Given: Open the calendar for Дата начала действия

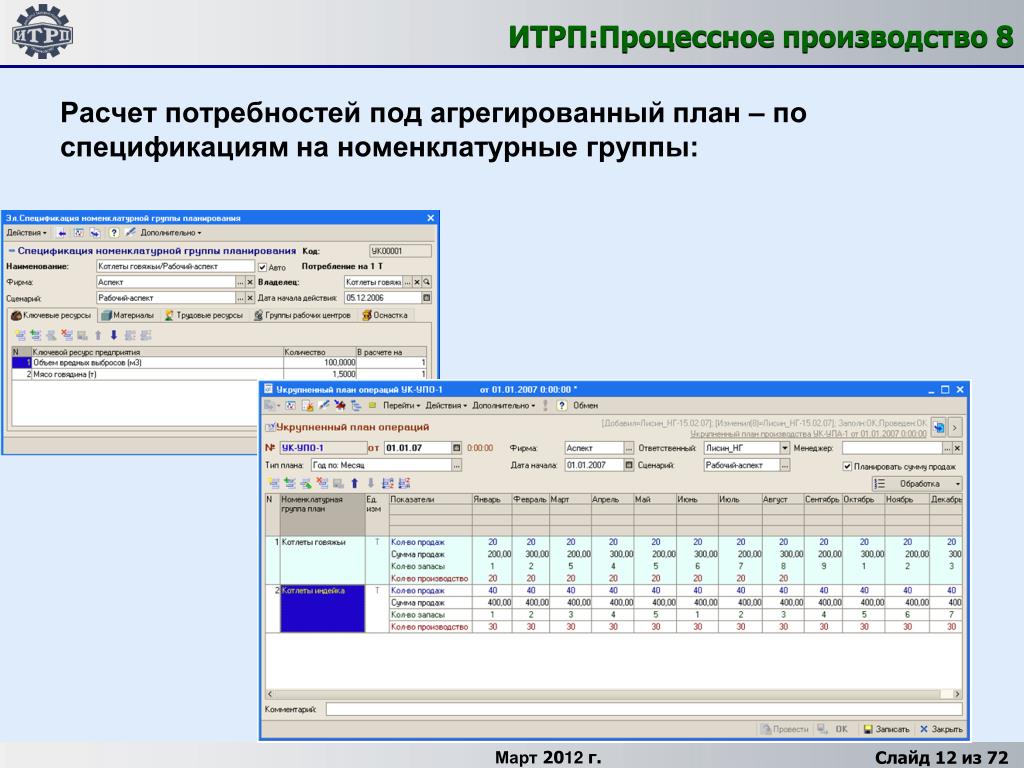Looking at the screenshot, I should [x=426, y=298].
